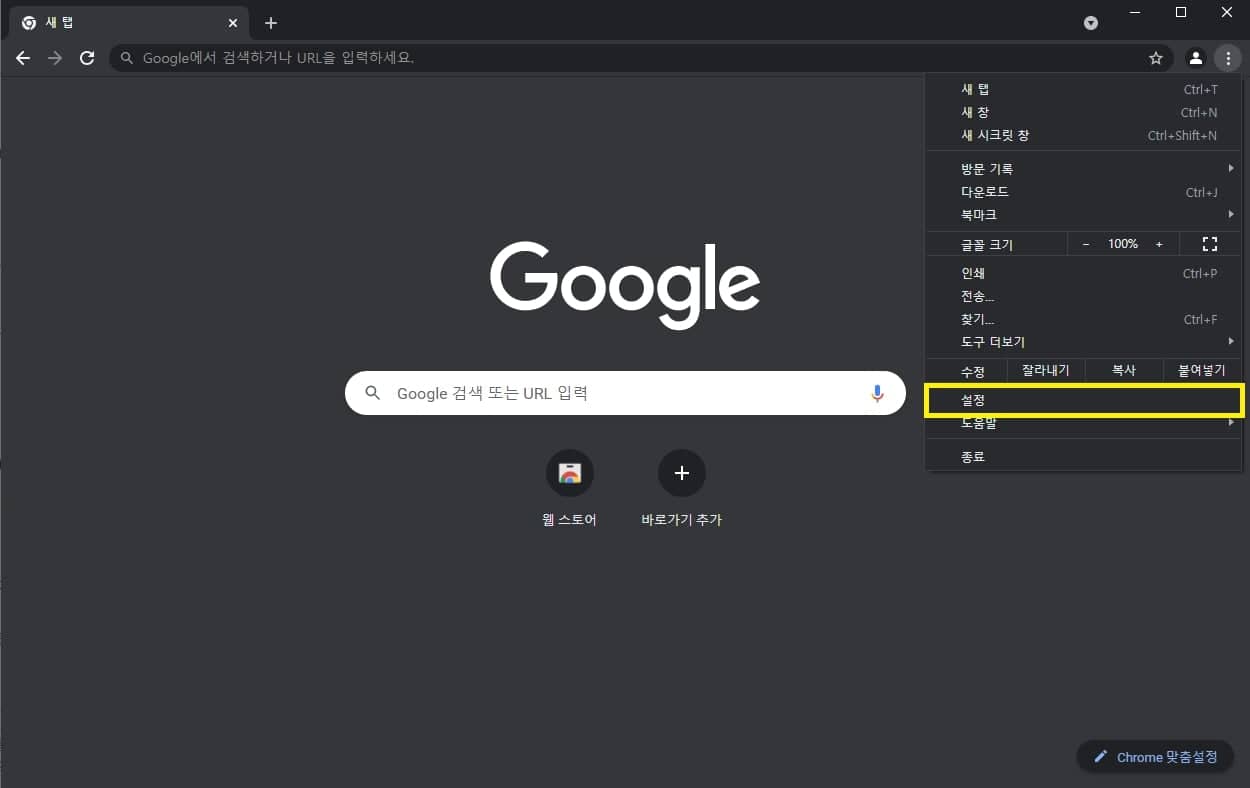Click the 바로가기 추가 plus icon
Screen dimensions: 1250x788
point(681,473)
